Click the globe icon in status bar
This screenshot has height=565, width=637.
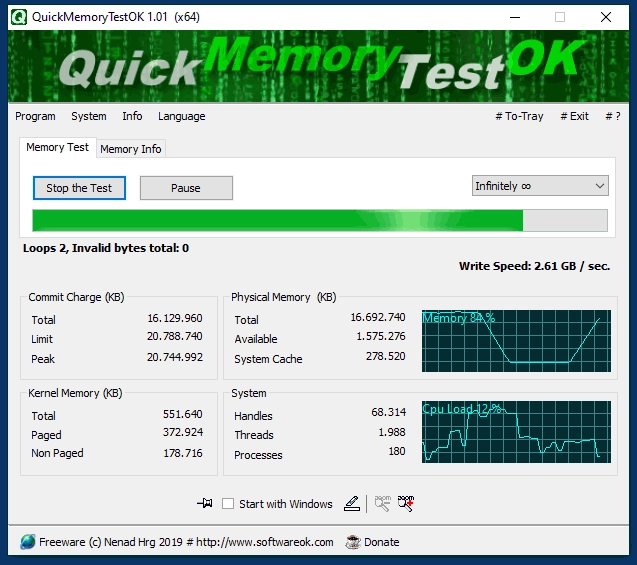coord(27,542)
